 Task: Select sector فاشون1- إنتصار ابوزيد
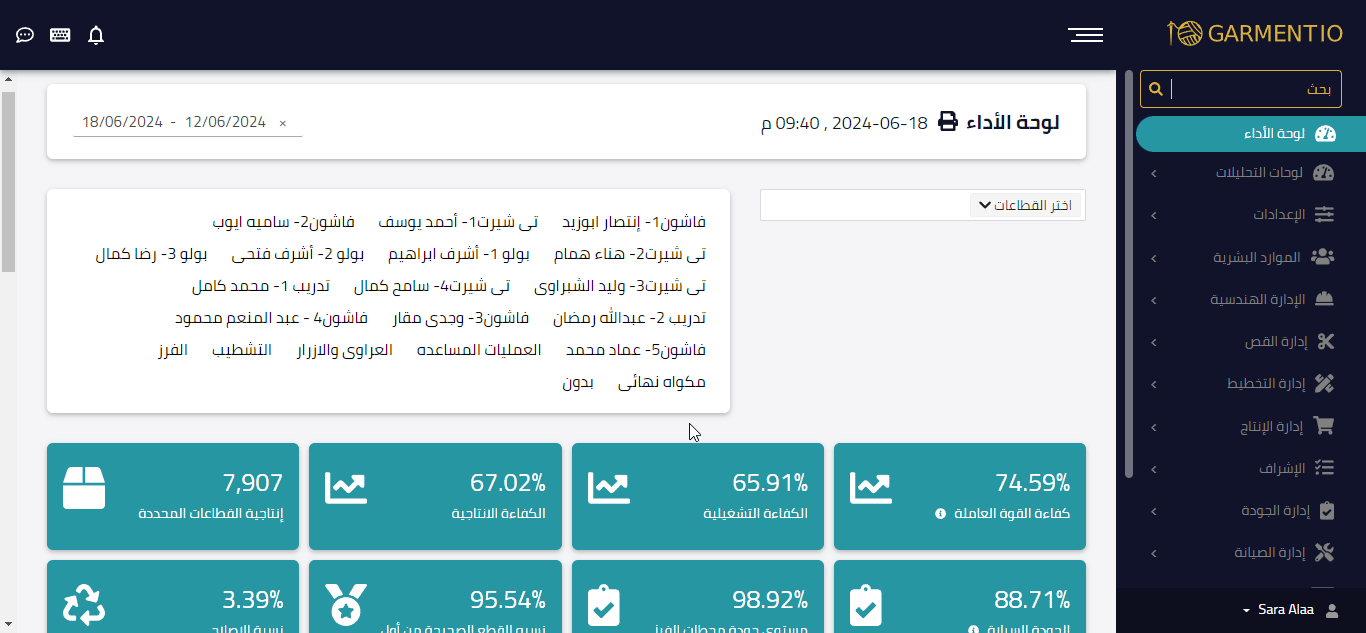pos(634,222)
